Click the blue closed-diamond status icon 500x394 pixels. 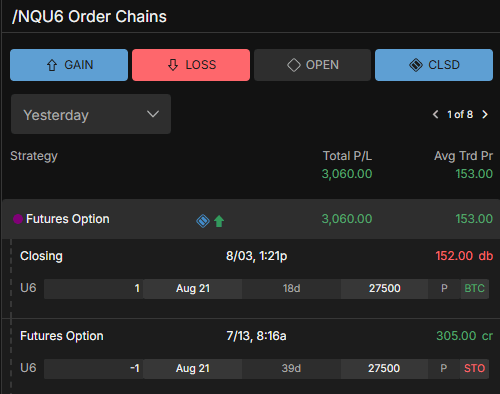coord(203,221)
